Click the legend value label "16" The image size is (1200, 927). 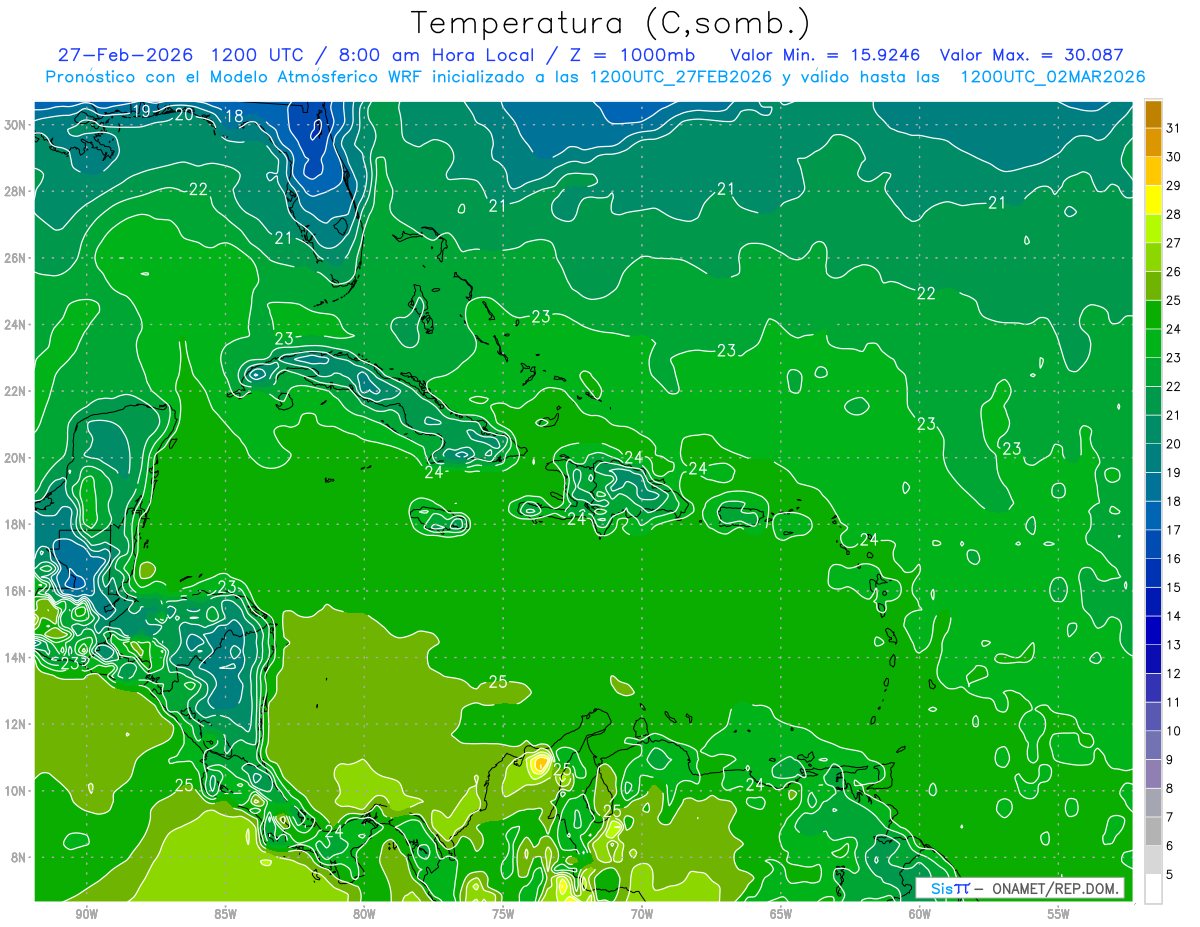tap(1174, 559)
